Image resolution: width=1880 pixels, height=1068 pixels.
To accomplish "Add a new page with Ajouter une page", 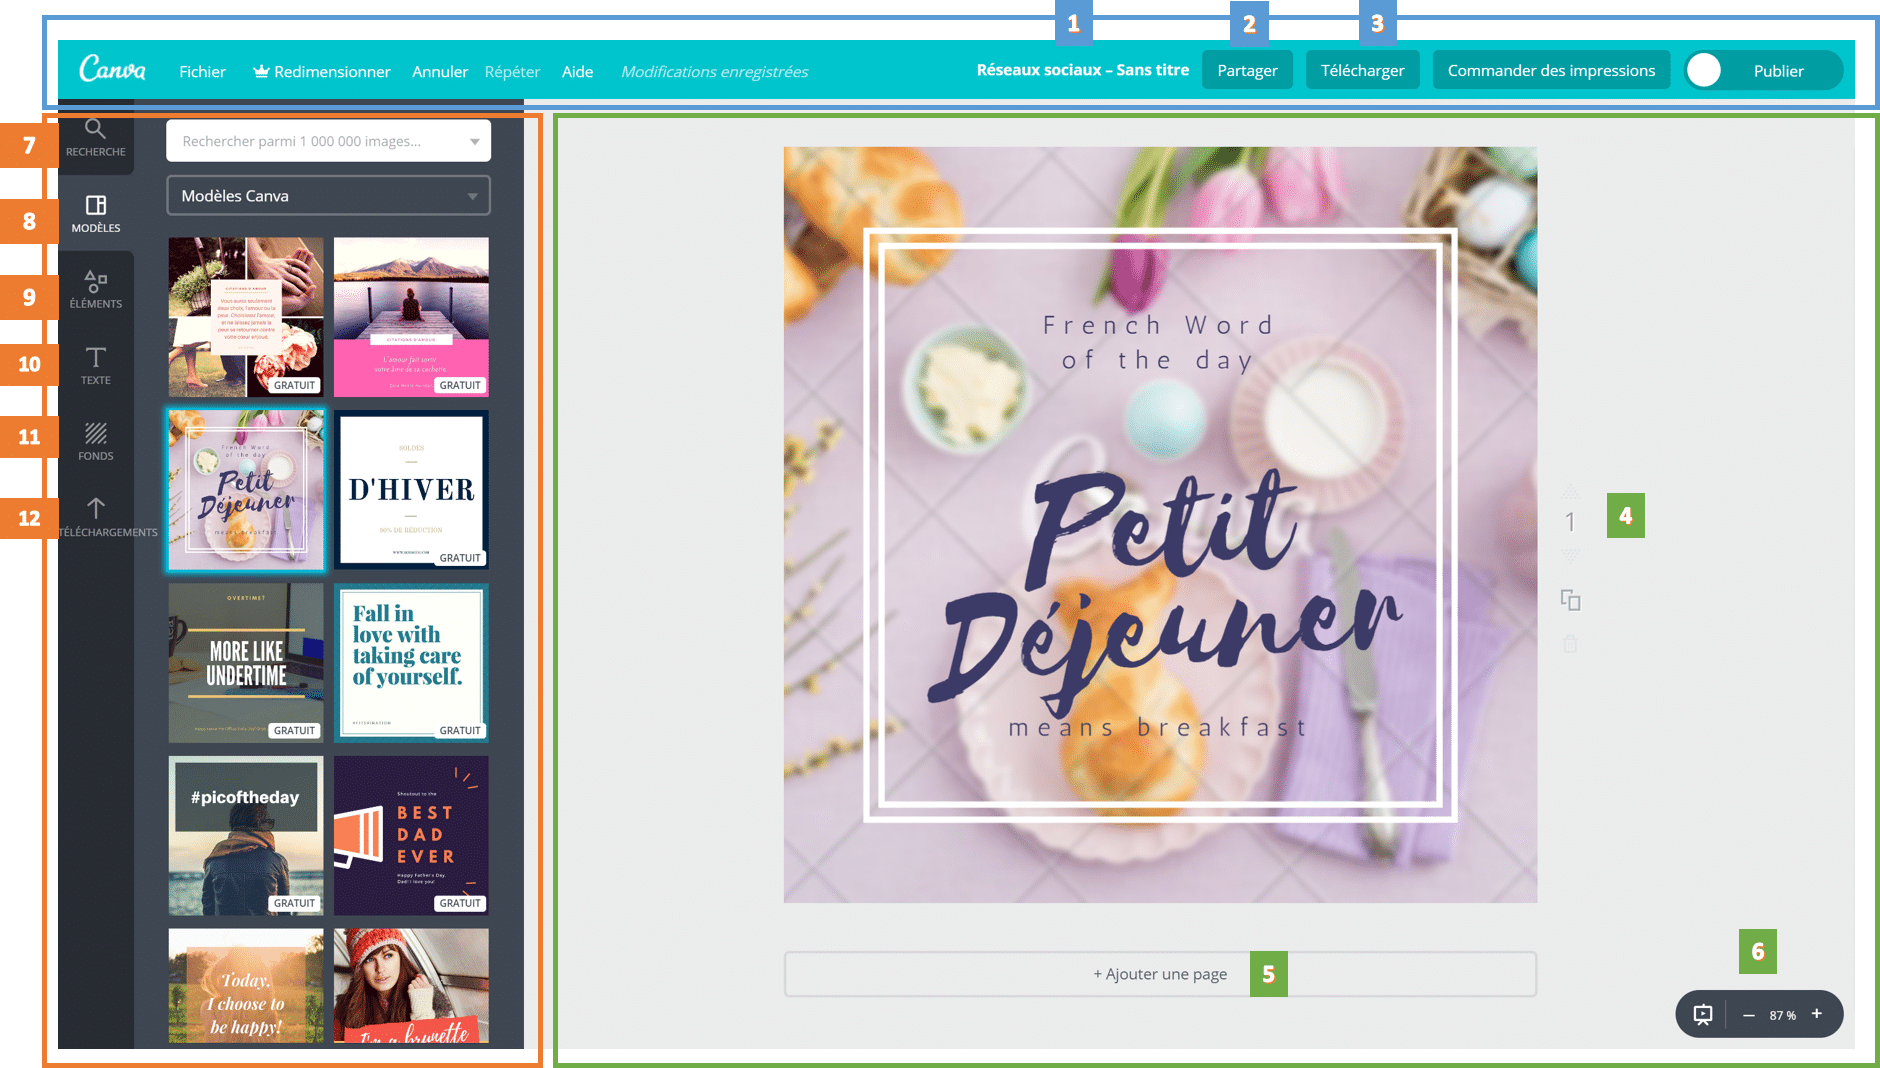I will tap(1159, 973).
